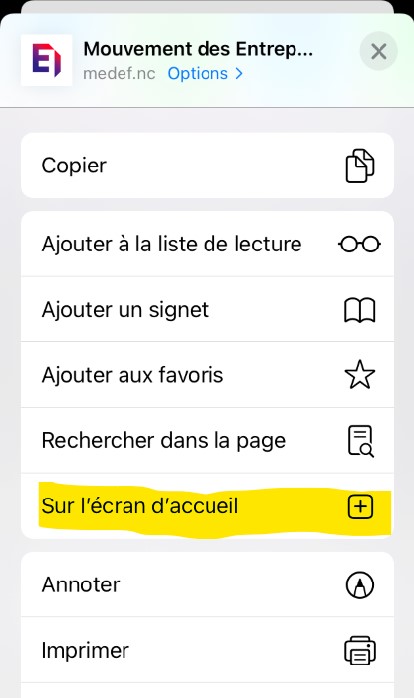Image resolution: width=414 pixels, height=698 pixels.
Task: Tap the MEDEF site logo thumbnail
Action: tap(46, 60)
